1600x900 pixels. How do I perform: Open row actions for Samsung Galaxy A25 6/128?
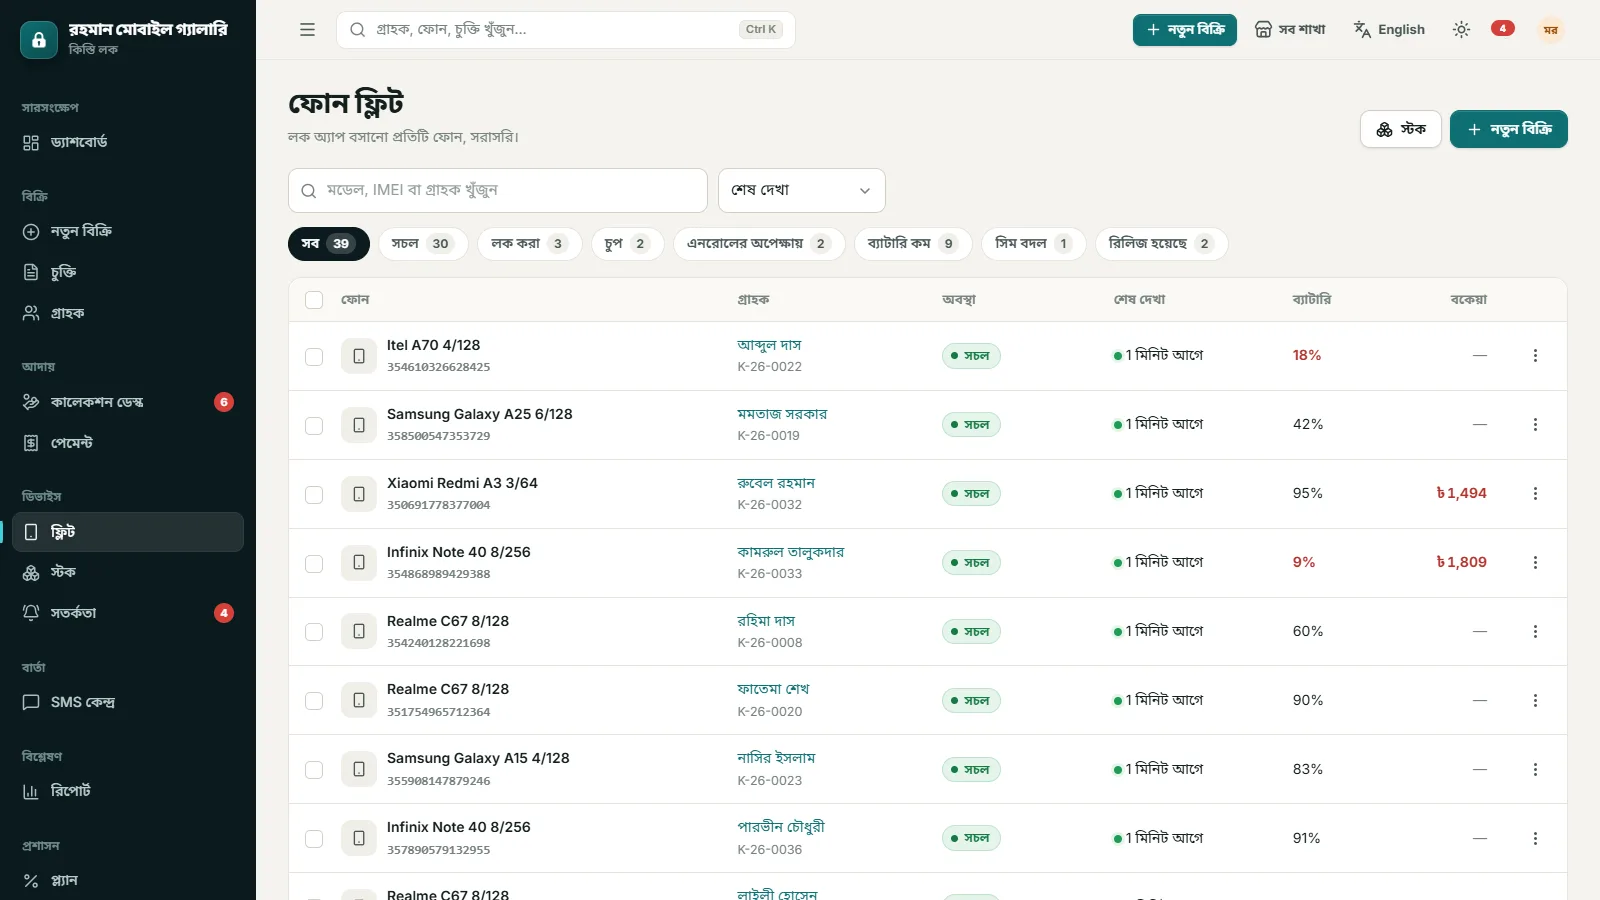tap(1535, 425)
